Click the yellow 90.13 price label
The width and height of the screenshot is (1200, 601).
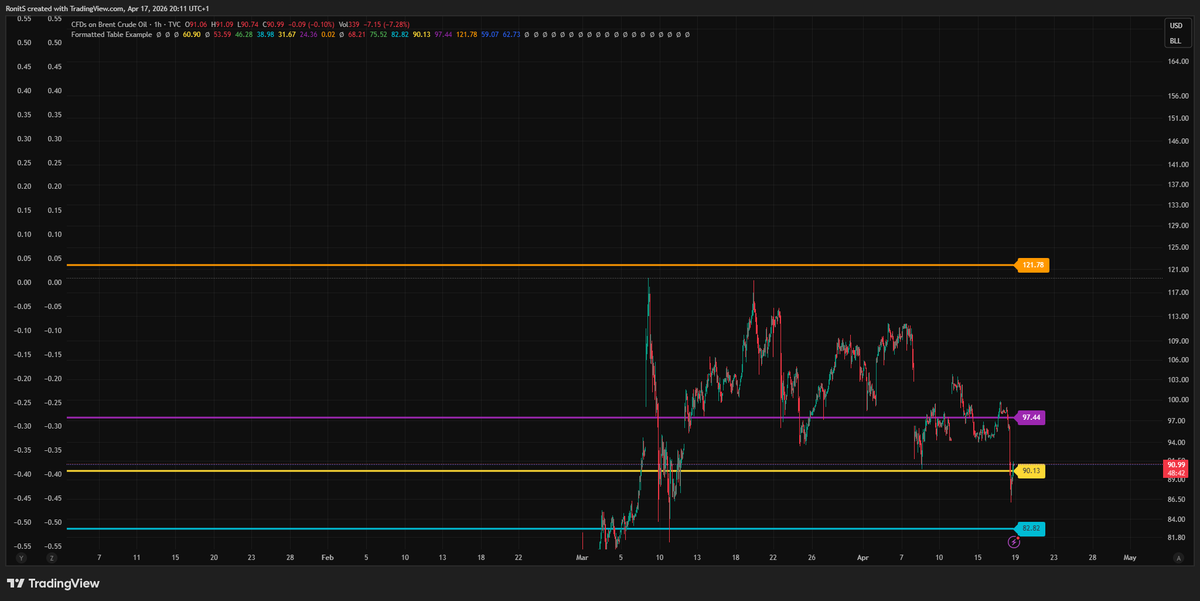1031,470
